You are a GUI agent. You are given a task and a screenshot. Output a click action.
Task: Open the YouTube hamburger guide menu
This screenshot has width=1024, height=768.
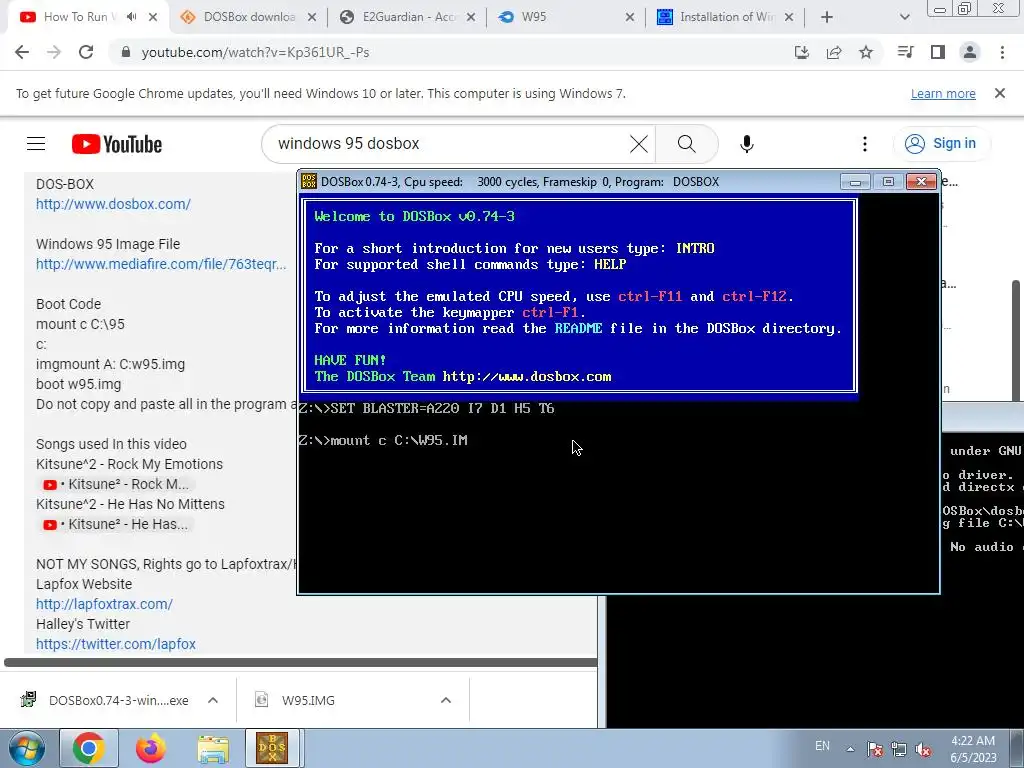tap(36, 144)
